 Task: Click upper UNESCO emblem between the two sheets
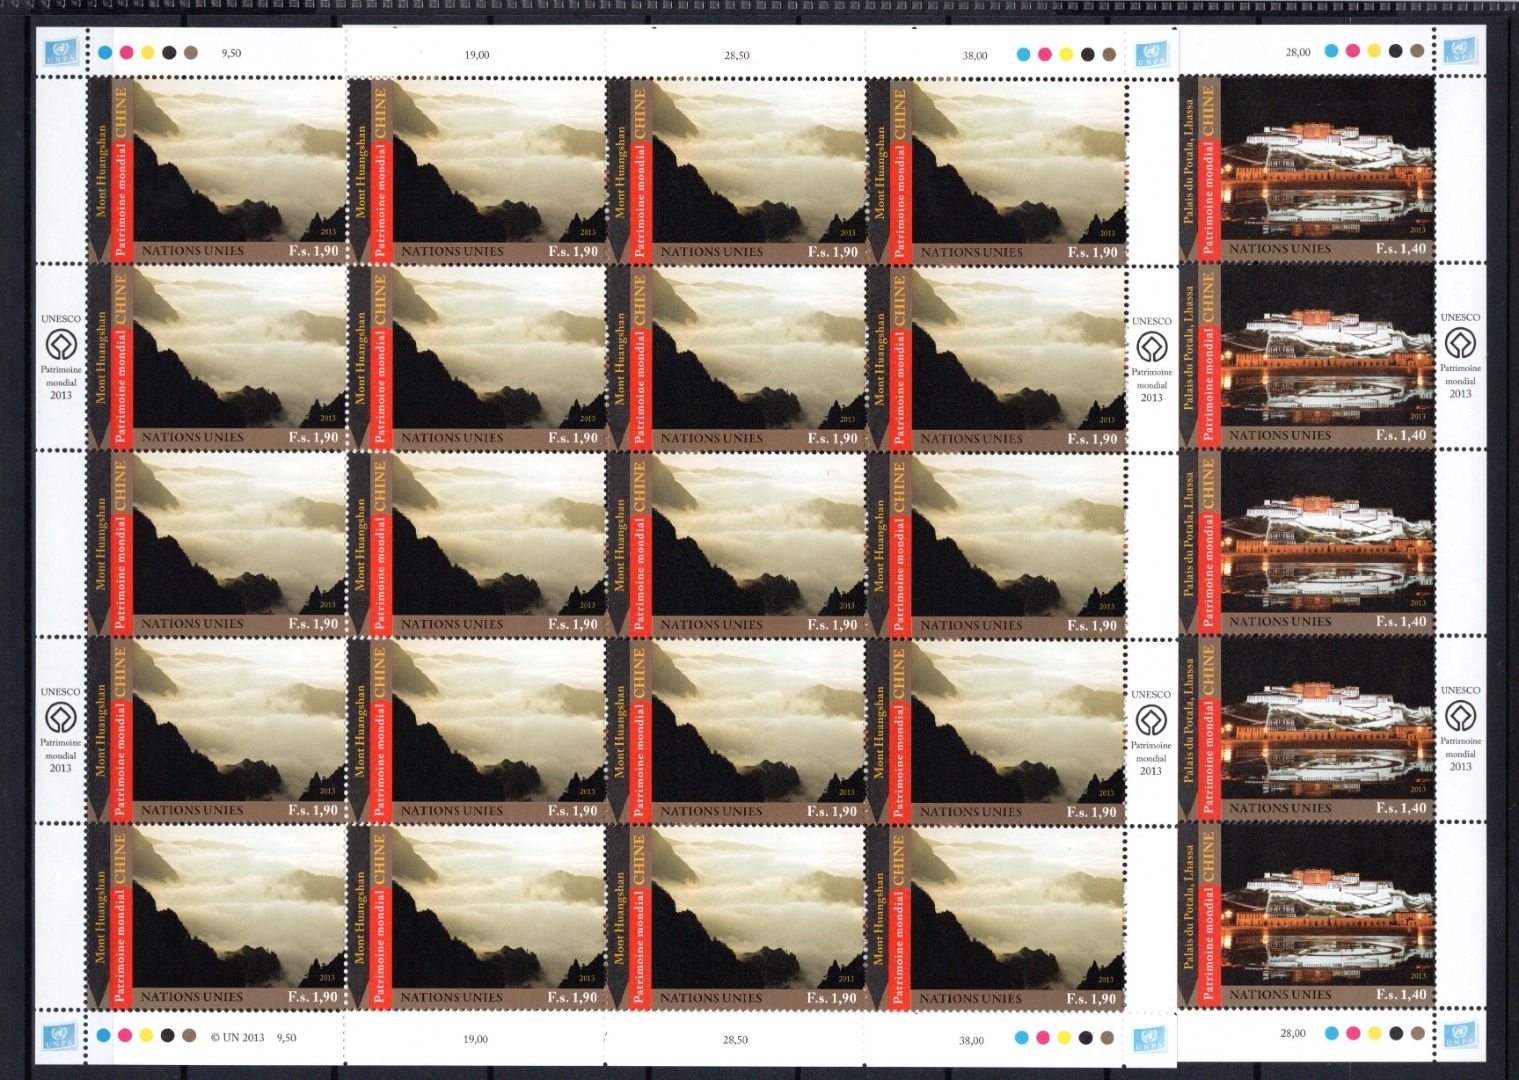[1150, 348]
